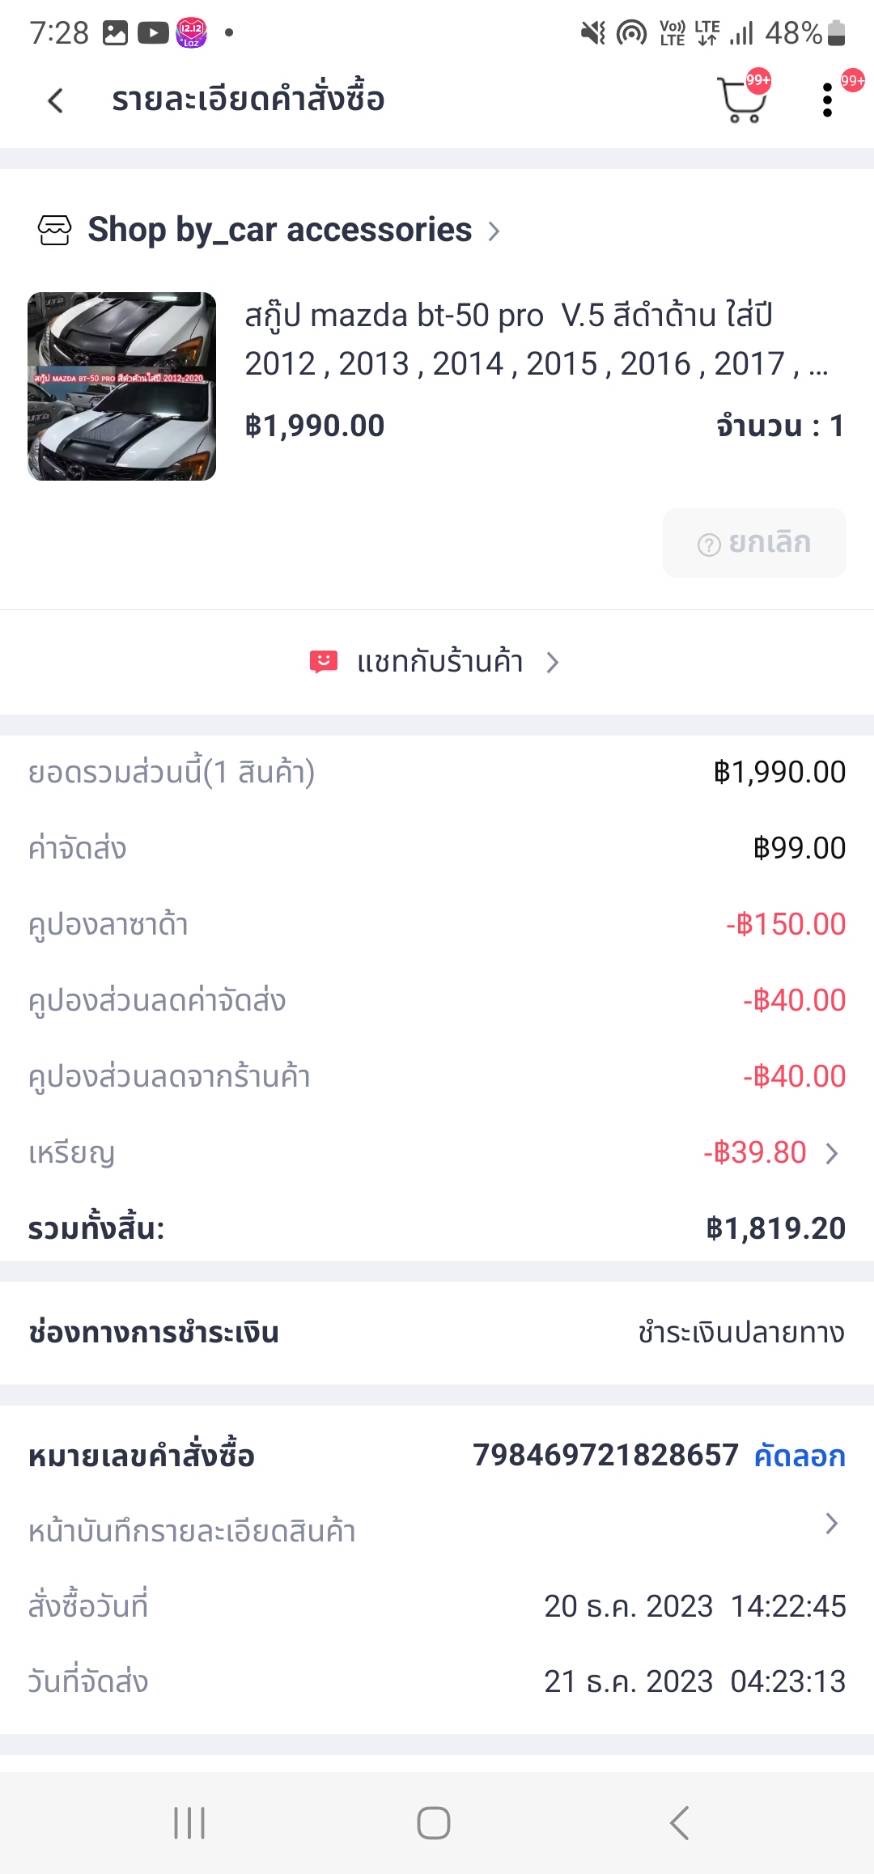
Task: Expand product detail record page chevron
Action: (x=831, y=1523)
